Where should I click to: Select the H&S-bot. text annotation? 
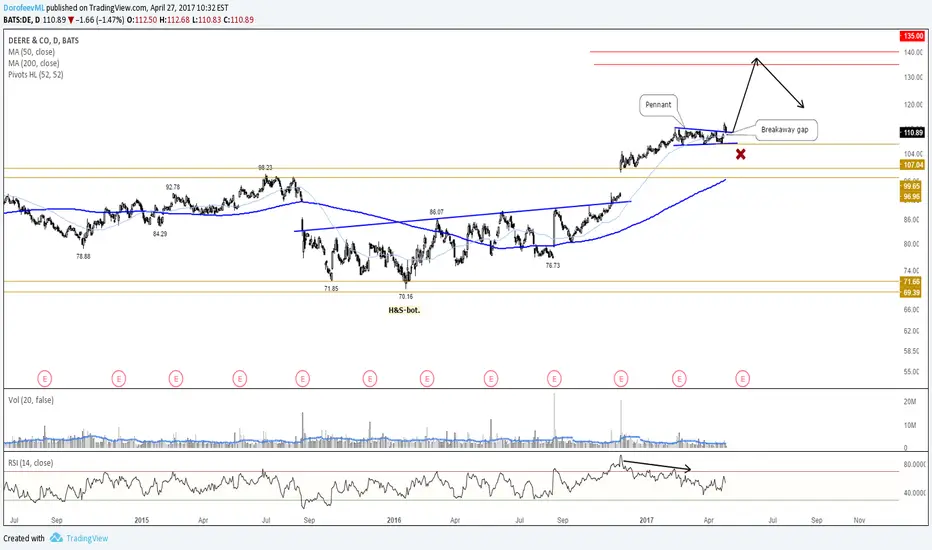(x=404, y=310)
